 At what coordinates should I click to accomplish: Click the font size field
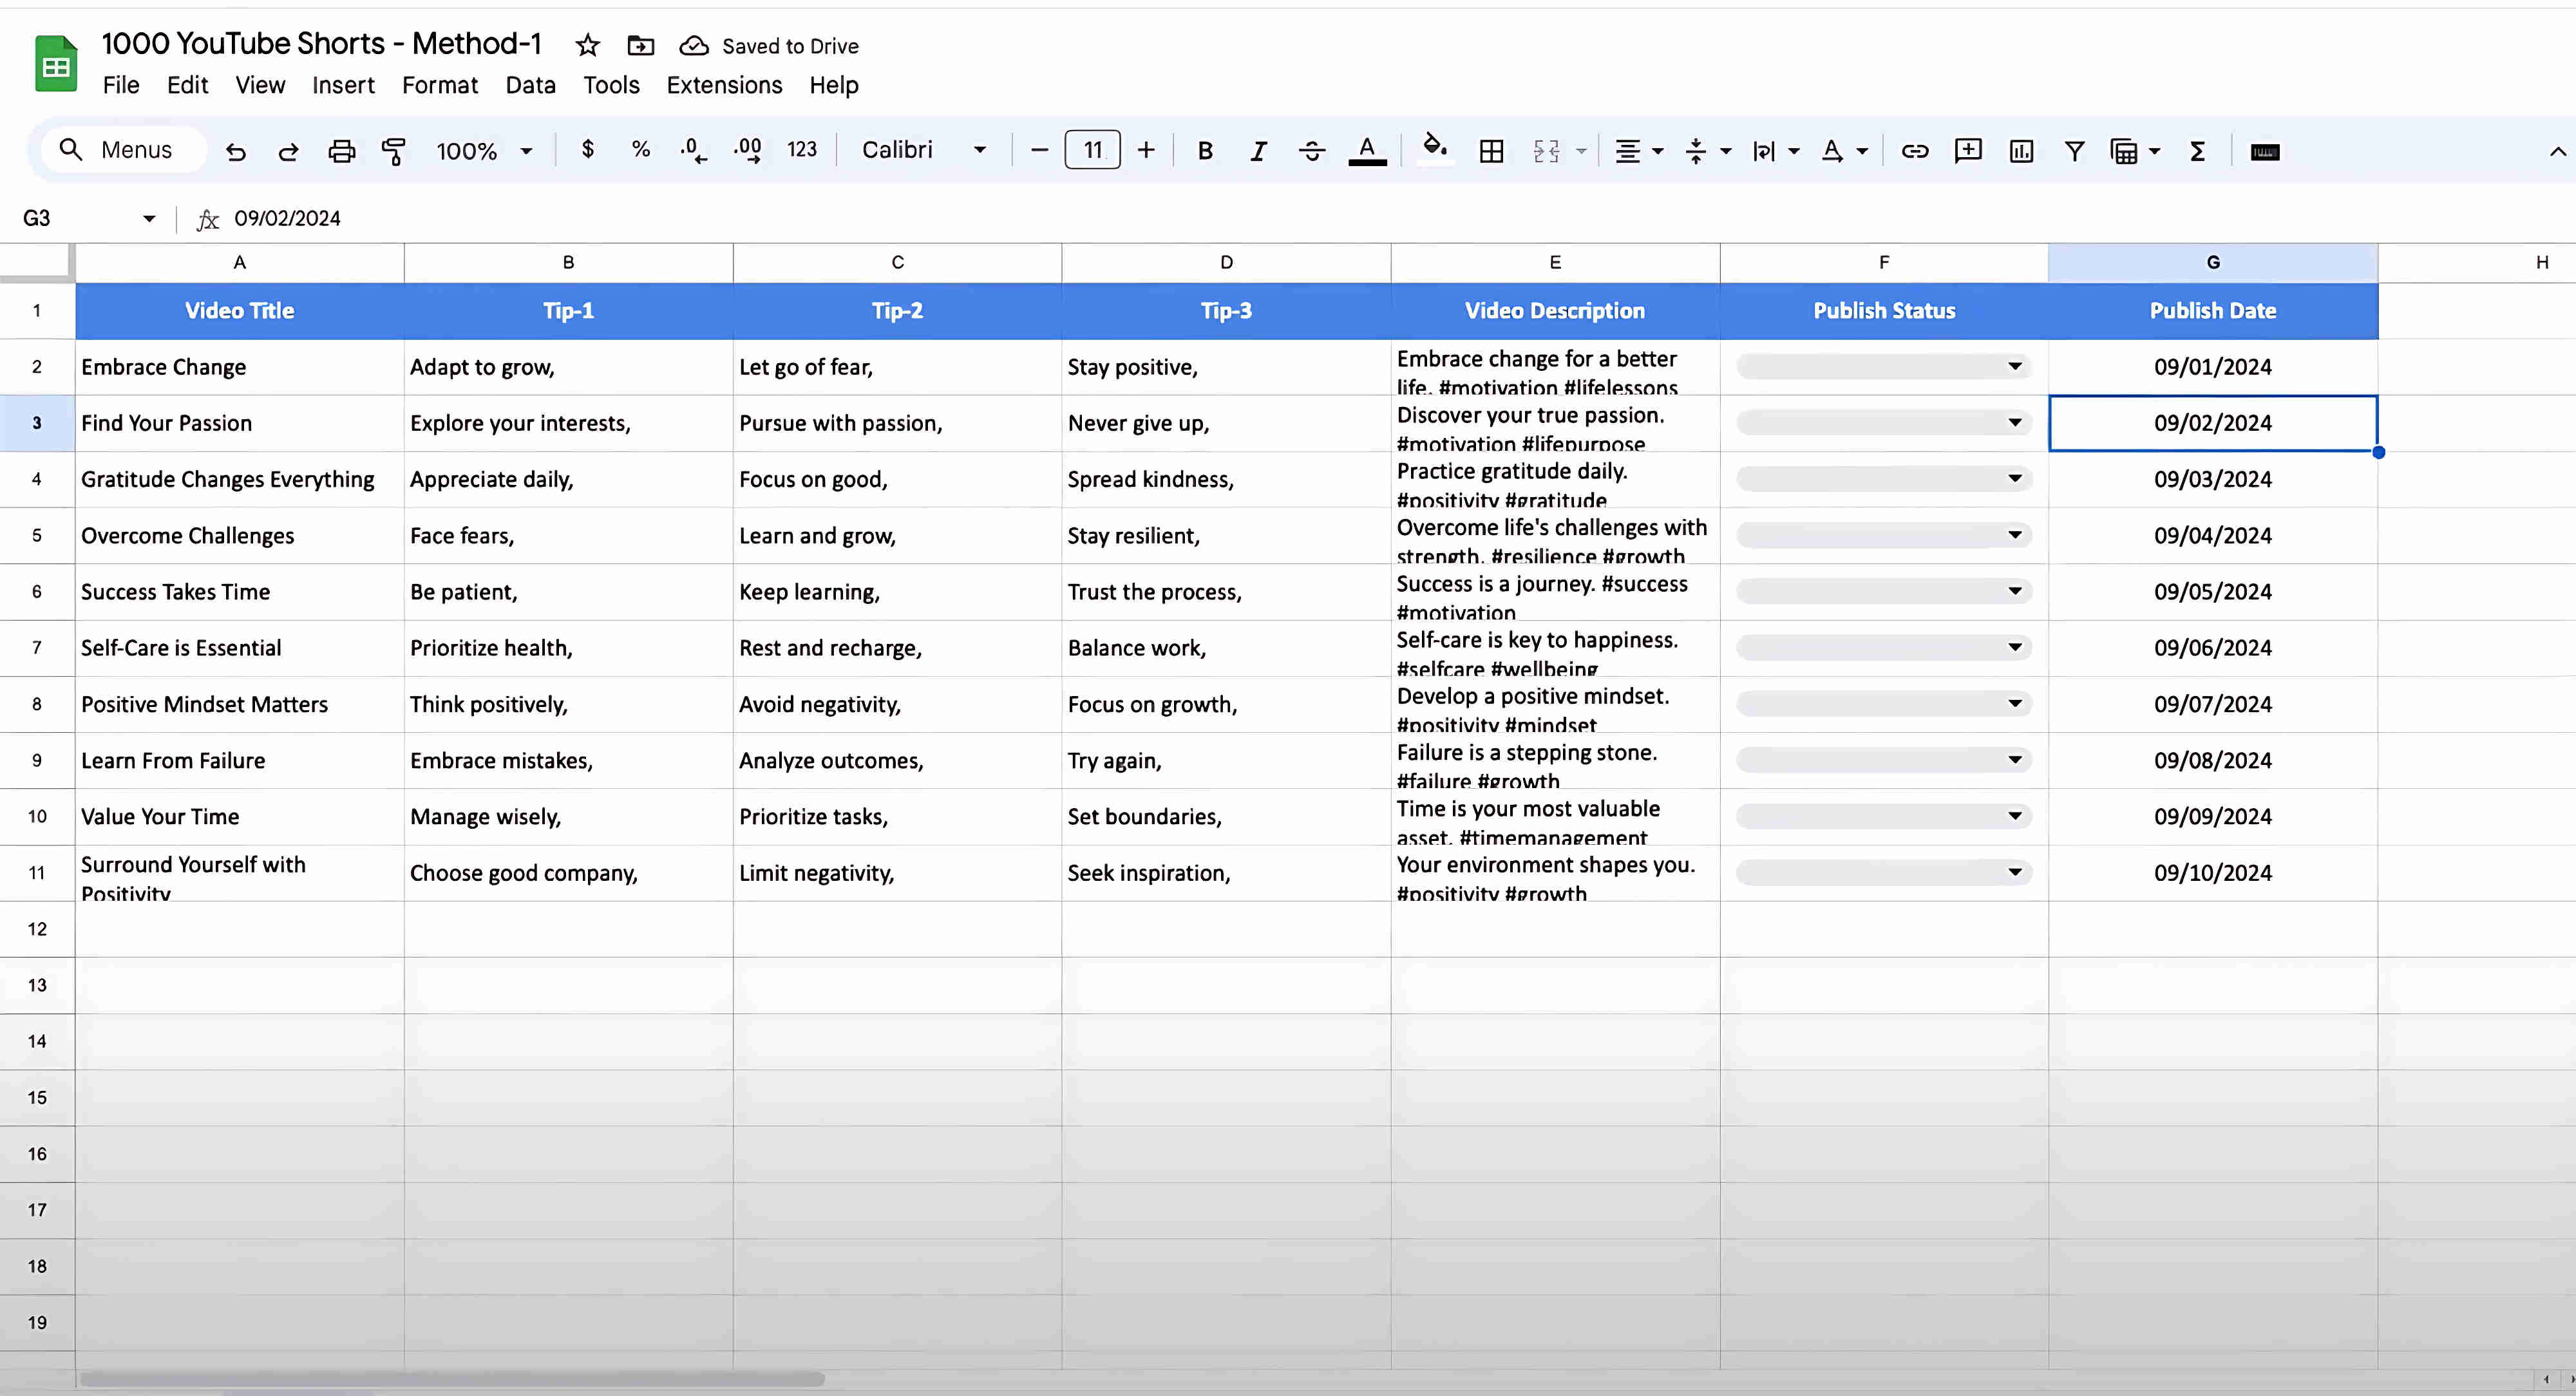[x=1092, y=150]
